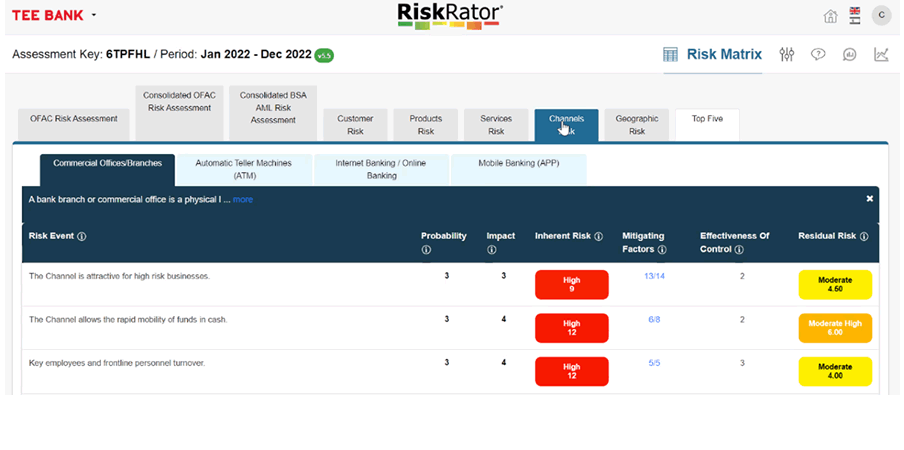The image size is (904, 450).
Task: Open the chart report icon
Action: pos(881,54)
